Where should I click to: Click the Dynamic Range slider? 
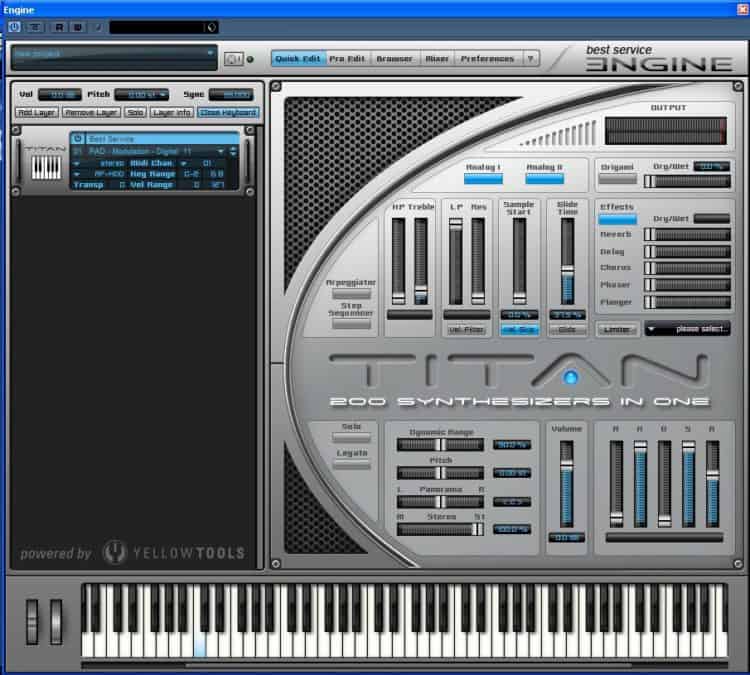point(440,445)
